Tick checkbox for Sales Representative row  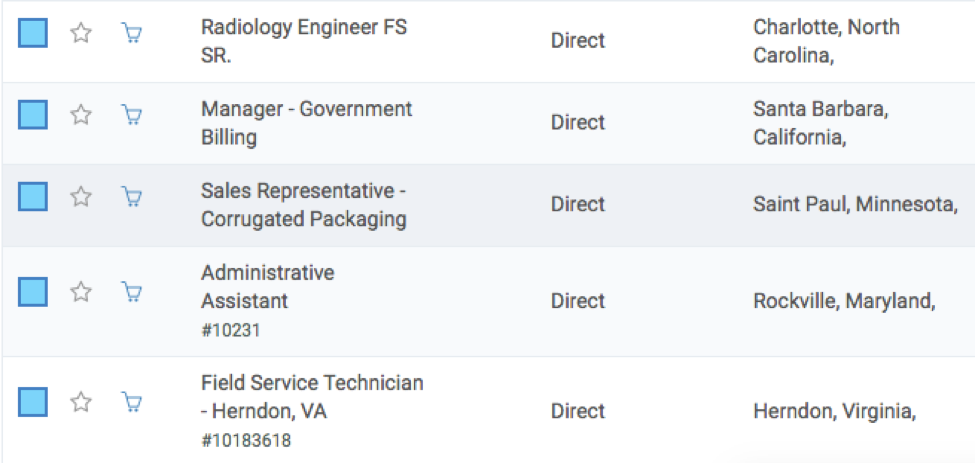[x=33, y=197]
